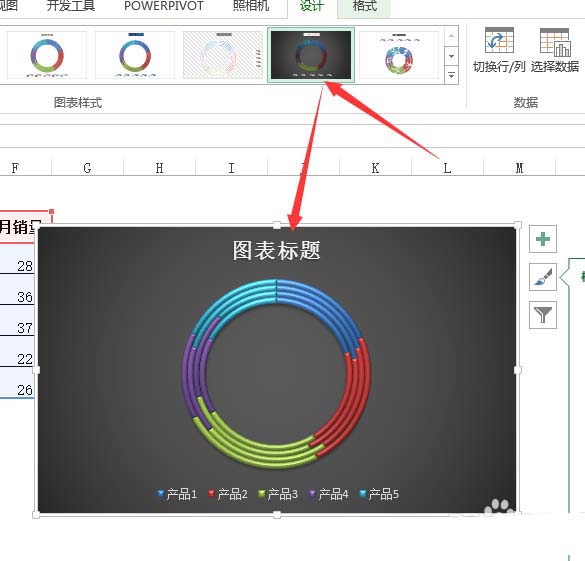Click the bottom-center chart resize handle
Image resolution: width=585 pixels, height=561 pixels.
coord(277,515)
